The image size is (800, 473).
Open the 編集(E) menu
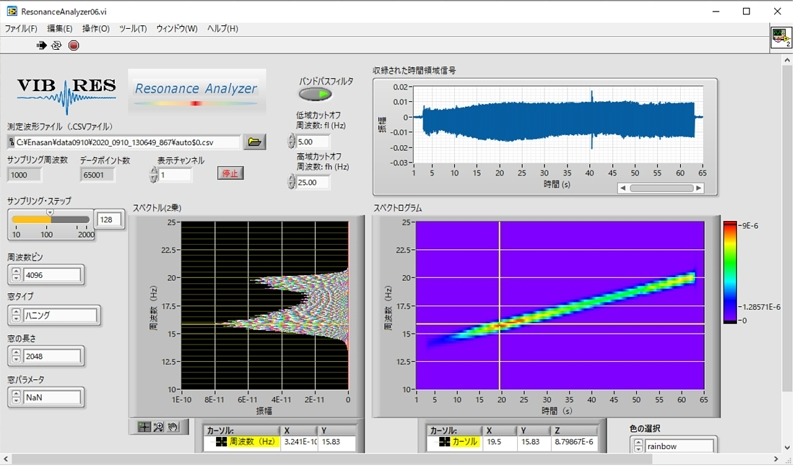click(x=60, y=29)
